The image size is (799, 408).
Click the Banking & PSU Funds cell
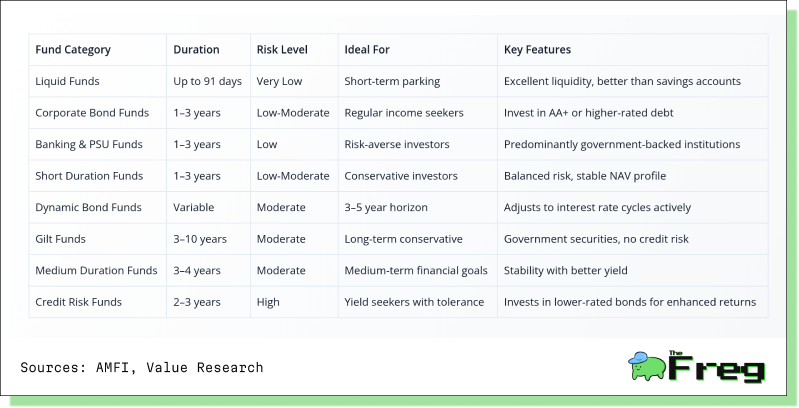[88, 145]
